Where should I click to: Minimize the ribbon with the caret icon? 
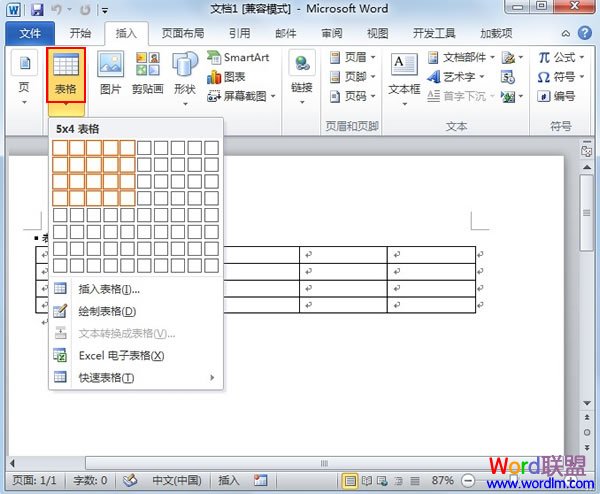(565, 34)
